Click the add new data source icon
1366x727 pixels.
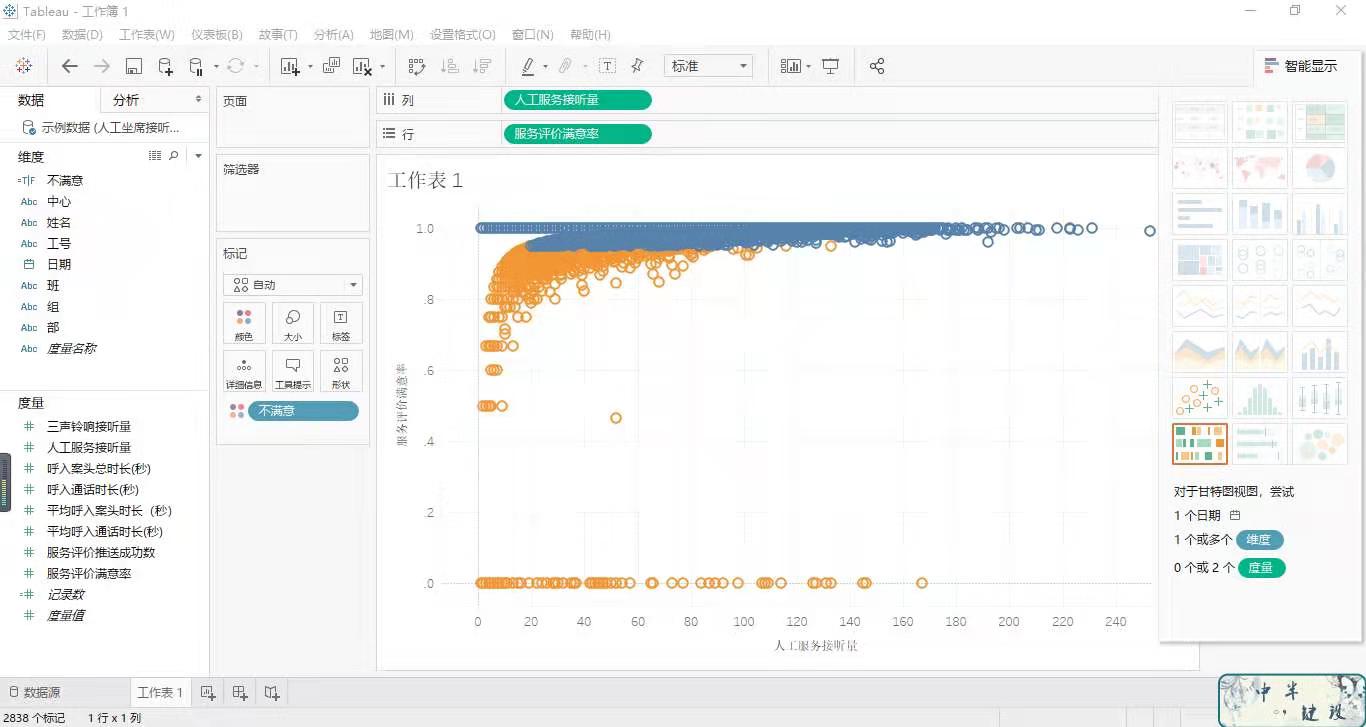[x=166, y=66]
